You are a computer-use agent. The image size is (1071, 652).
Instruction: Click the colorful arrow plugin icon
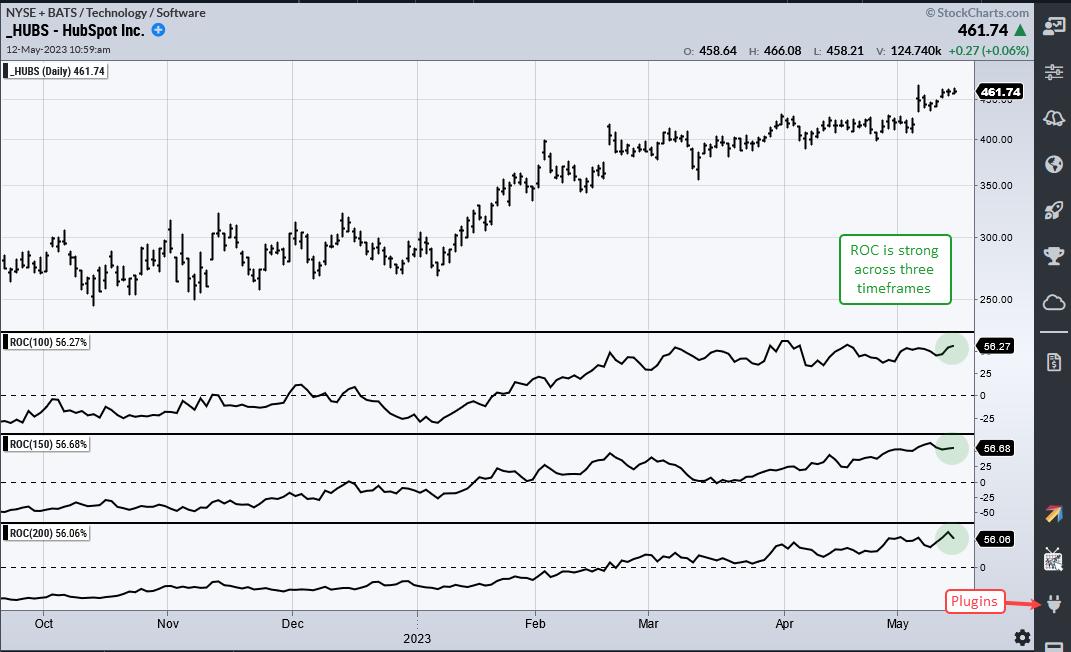1053,513
